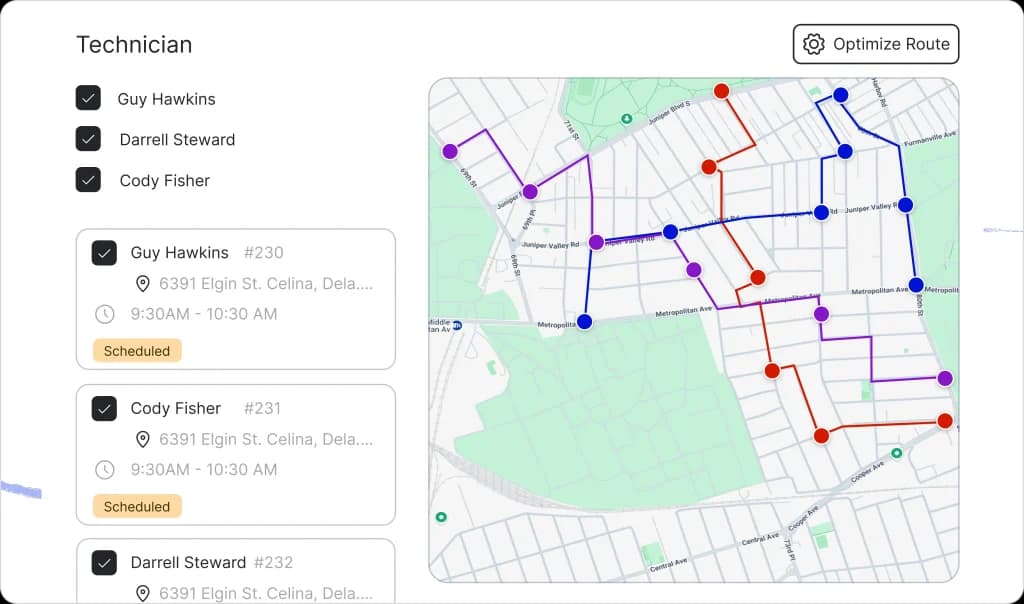Toggle the Darrell Steward #232 job checkbox
Screen dimensions: 1024x604
105,563
